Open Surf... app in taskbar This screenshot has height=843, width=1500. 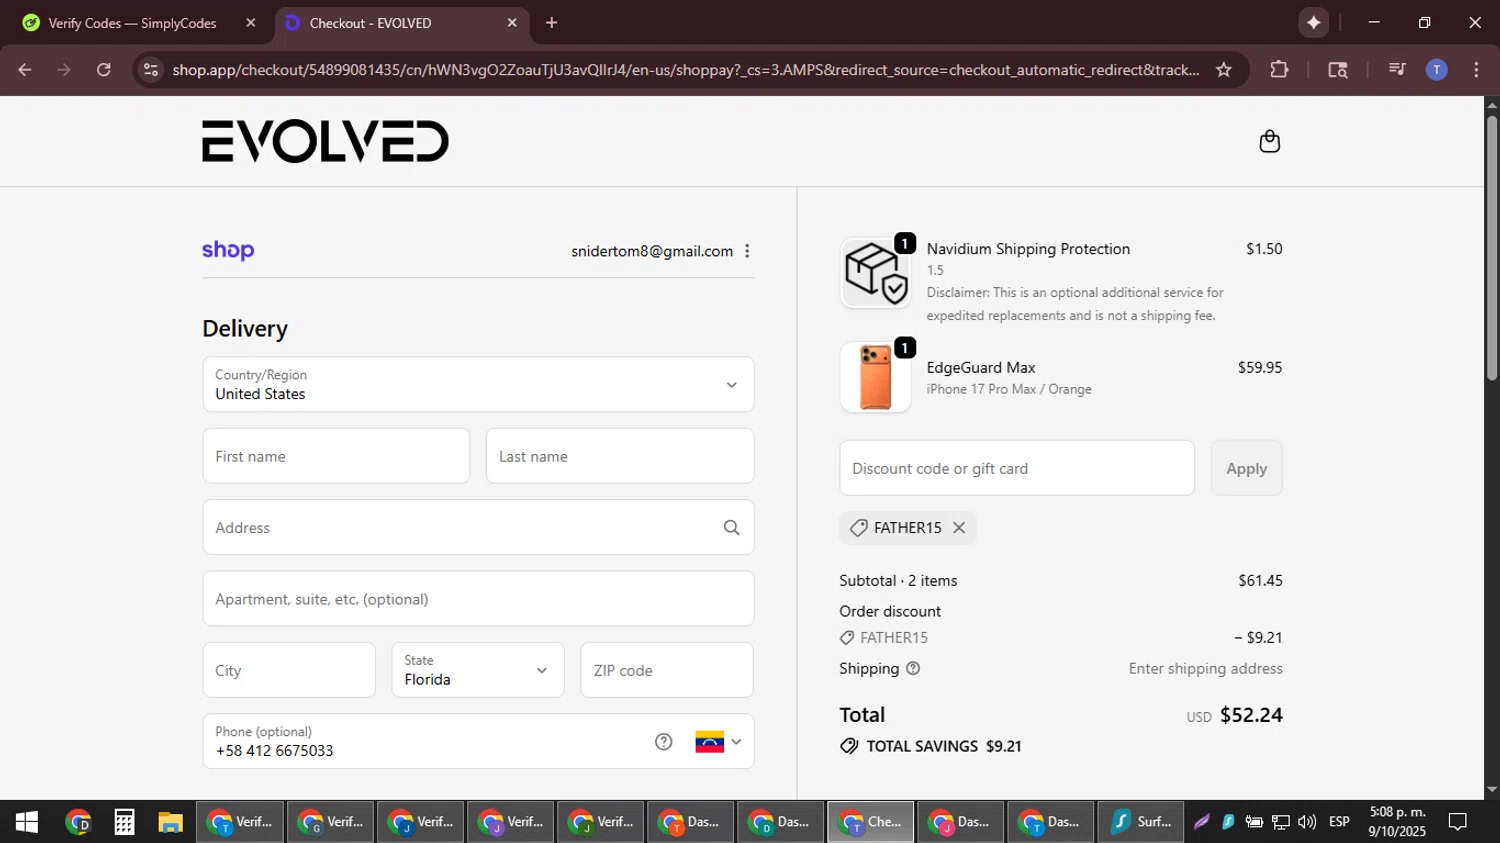click(1141, 822)
